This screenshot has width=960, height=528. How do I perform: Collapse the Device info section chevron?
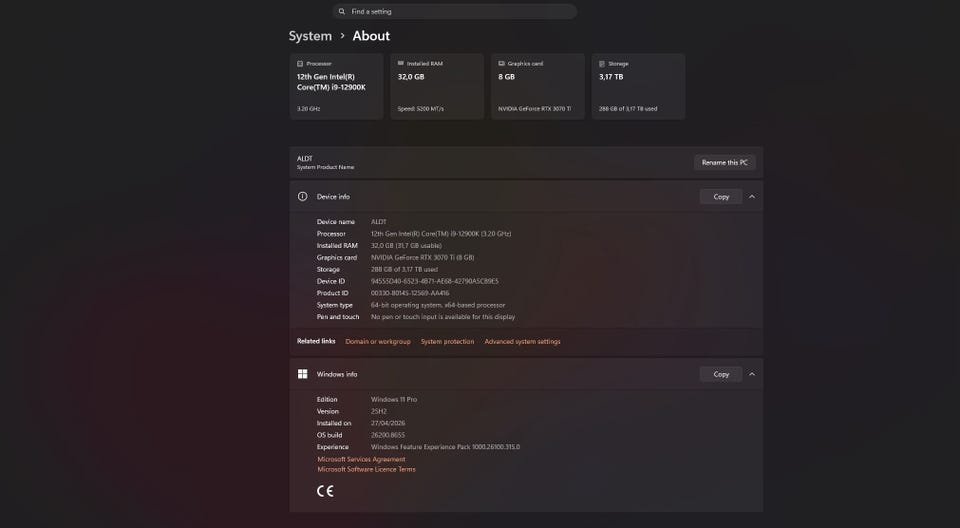point(752,197)
